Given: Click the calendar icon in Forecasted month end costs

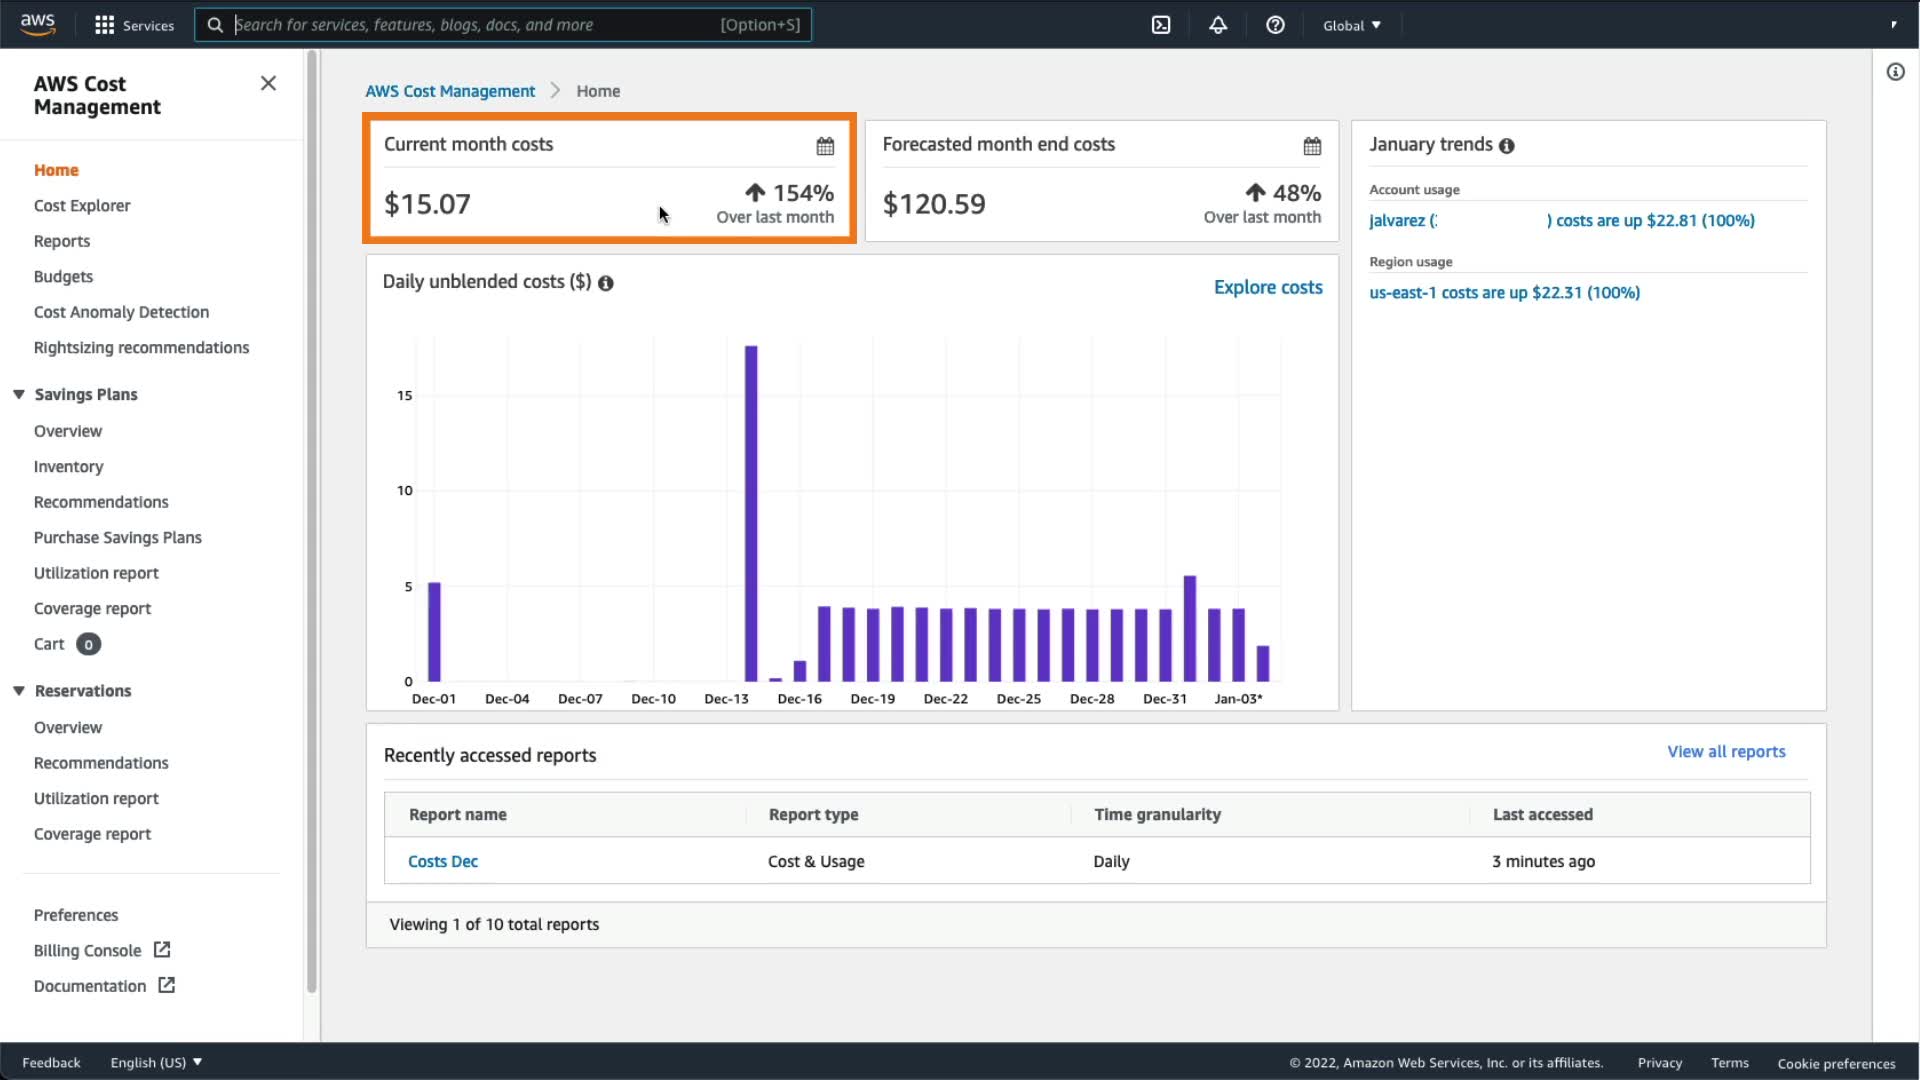Looking at the screenshot, I should (x=1312, y=146).
